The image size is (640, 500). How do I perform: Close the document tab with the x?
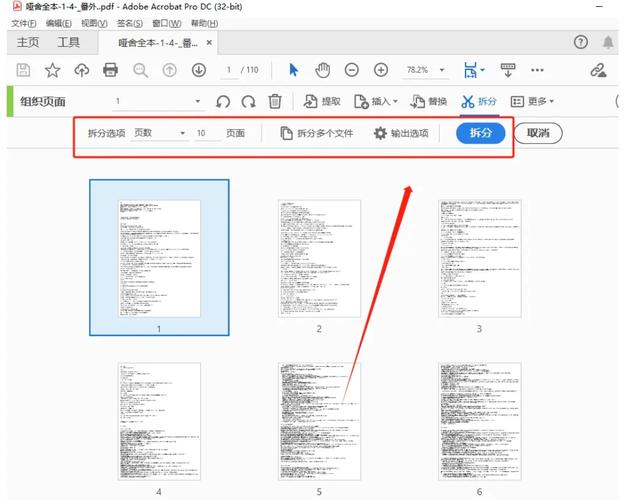click(209, 42)
